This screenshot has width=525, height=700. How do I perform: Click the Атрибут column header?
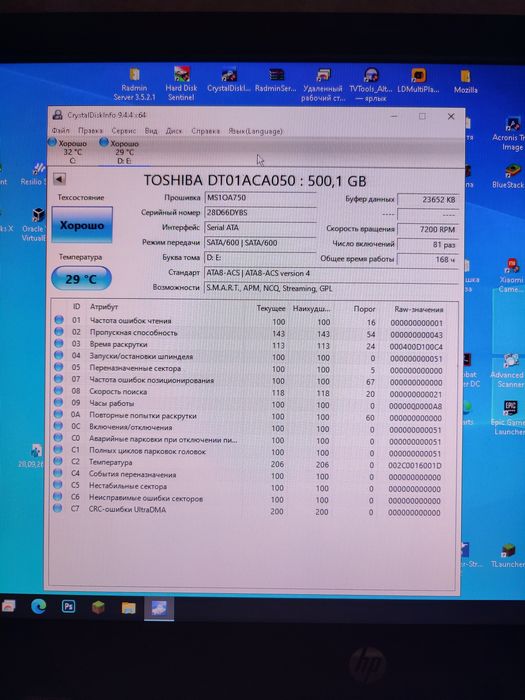pyautogui.click(x=104, y=307)
